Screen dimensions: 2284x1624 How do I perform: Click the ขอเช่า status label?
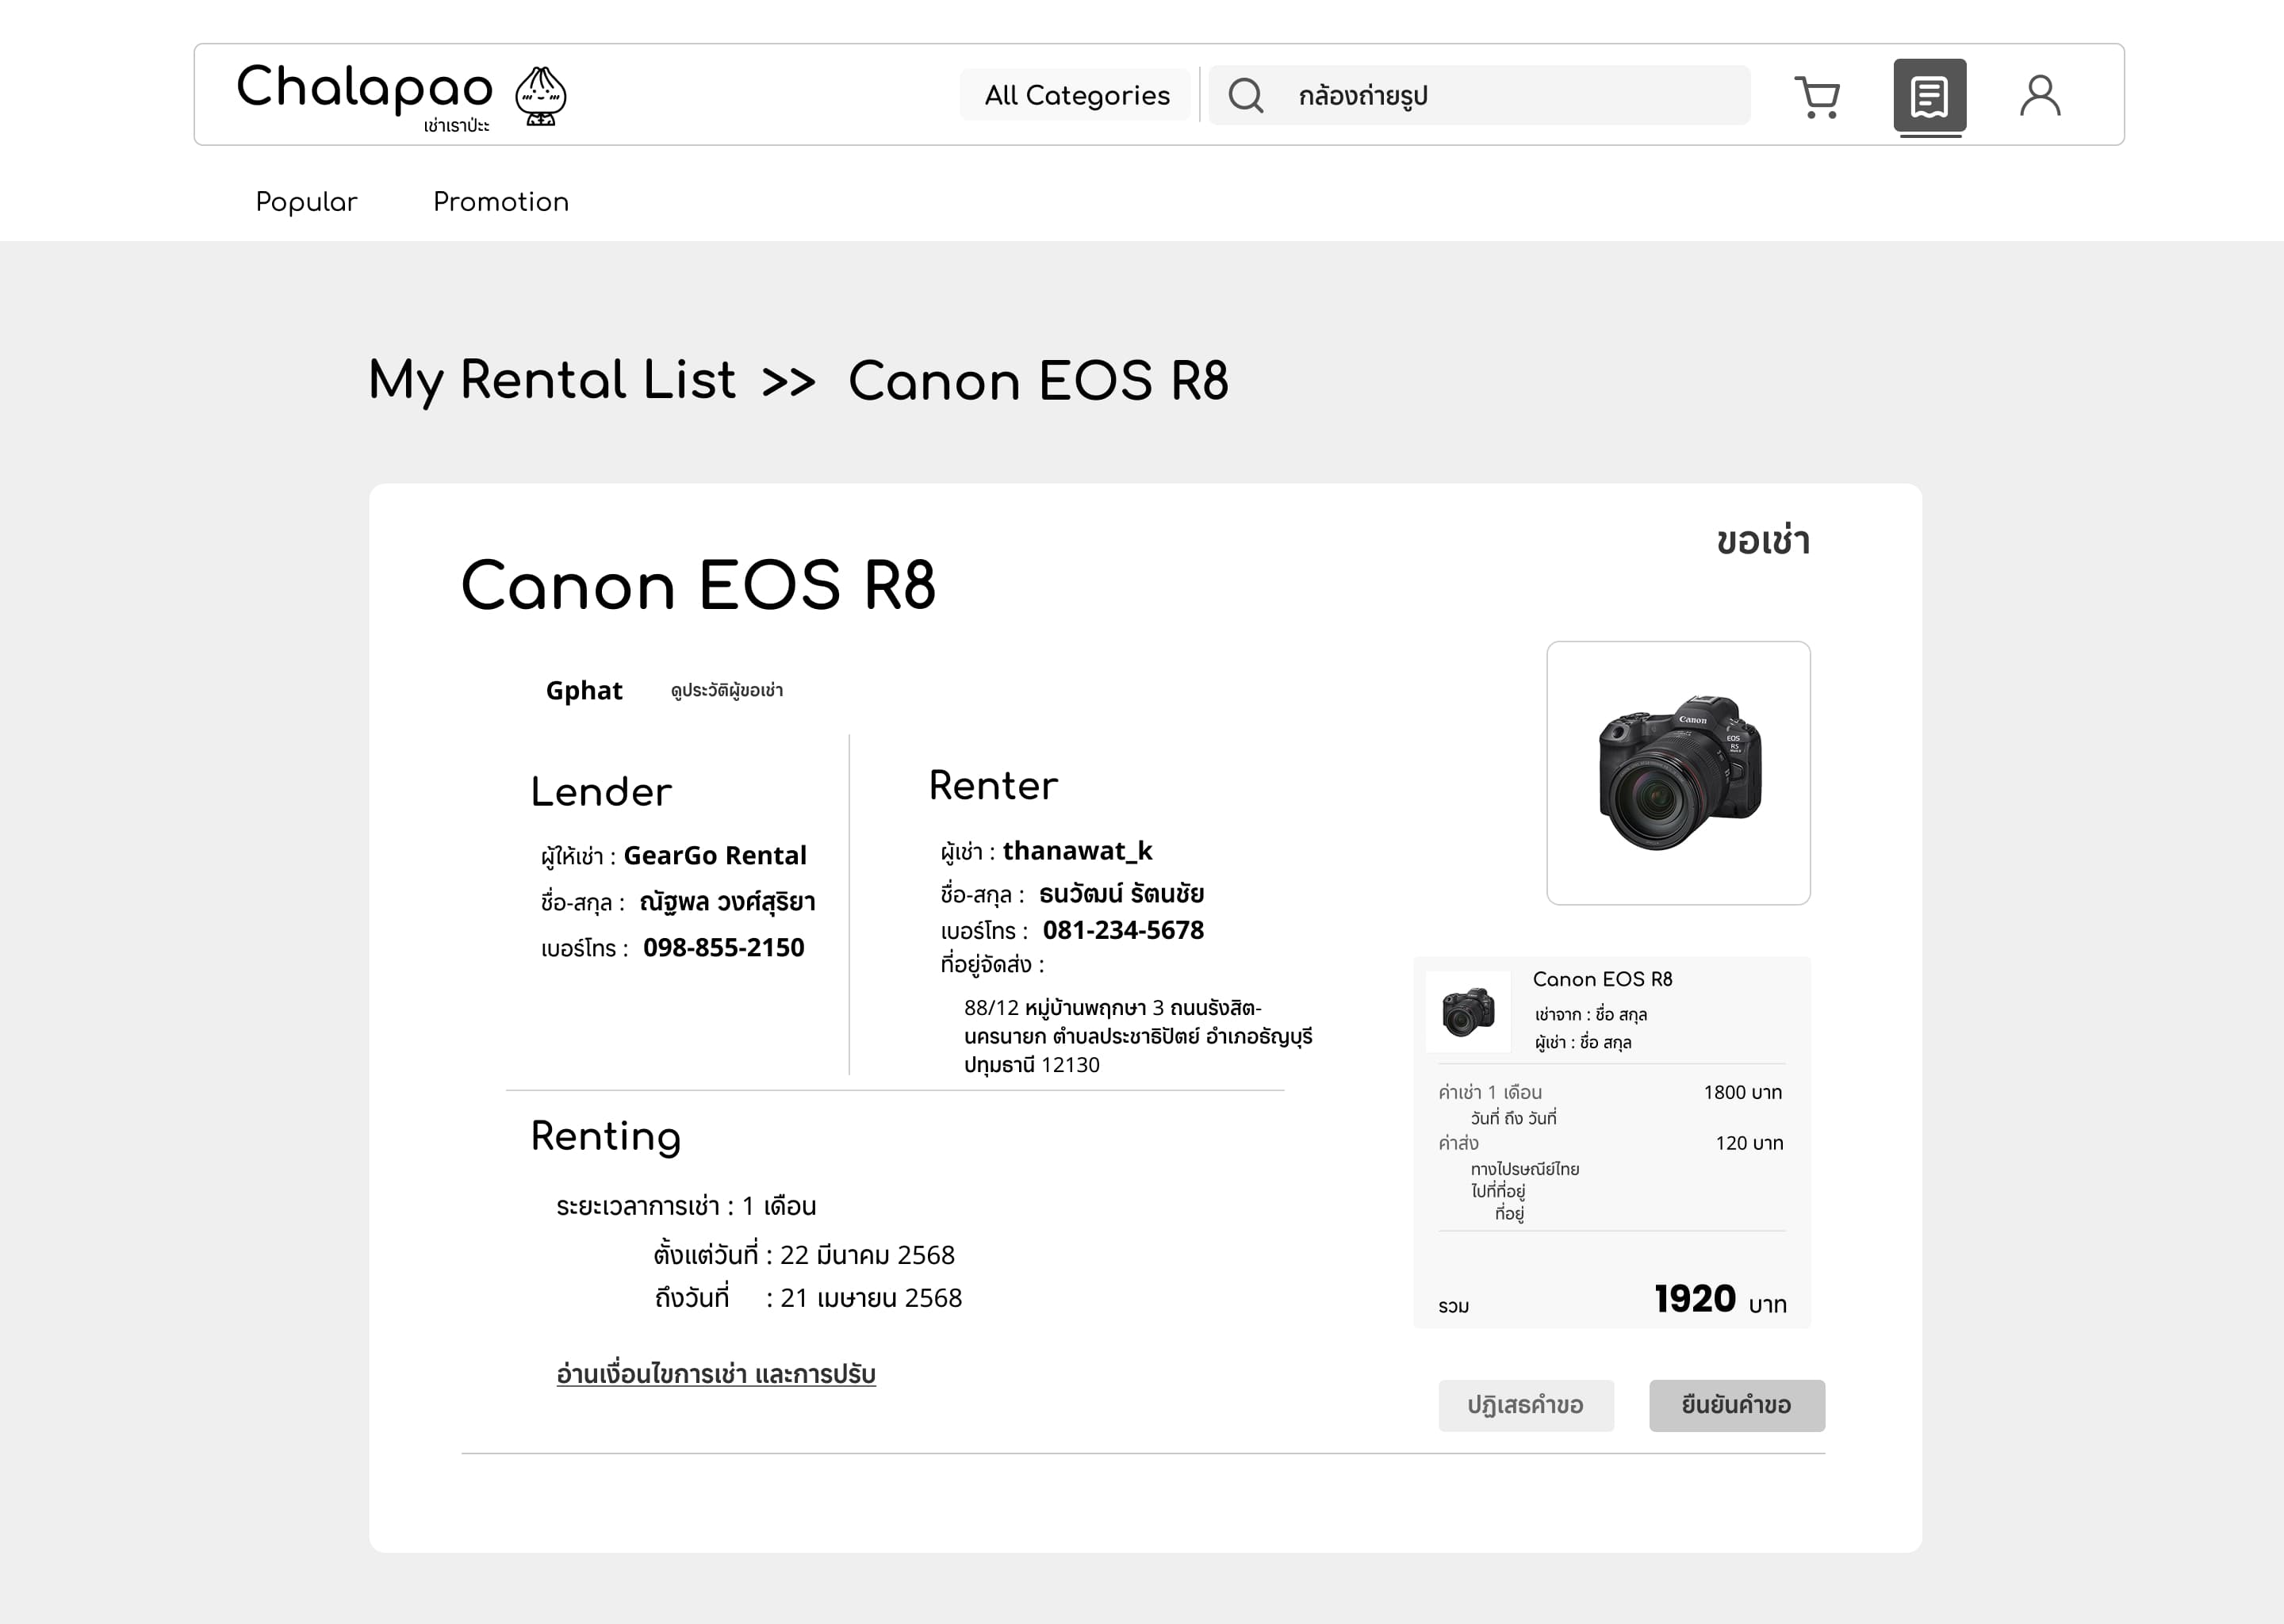point(1762,541)
